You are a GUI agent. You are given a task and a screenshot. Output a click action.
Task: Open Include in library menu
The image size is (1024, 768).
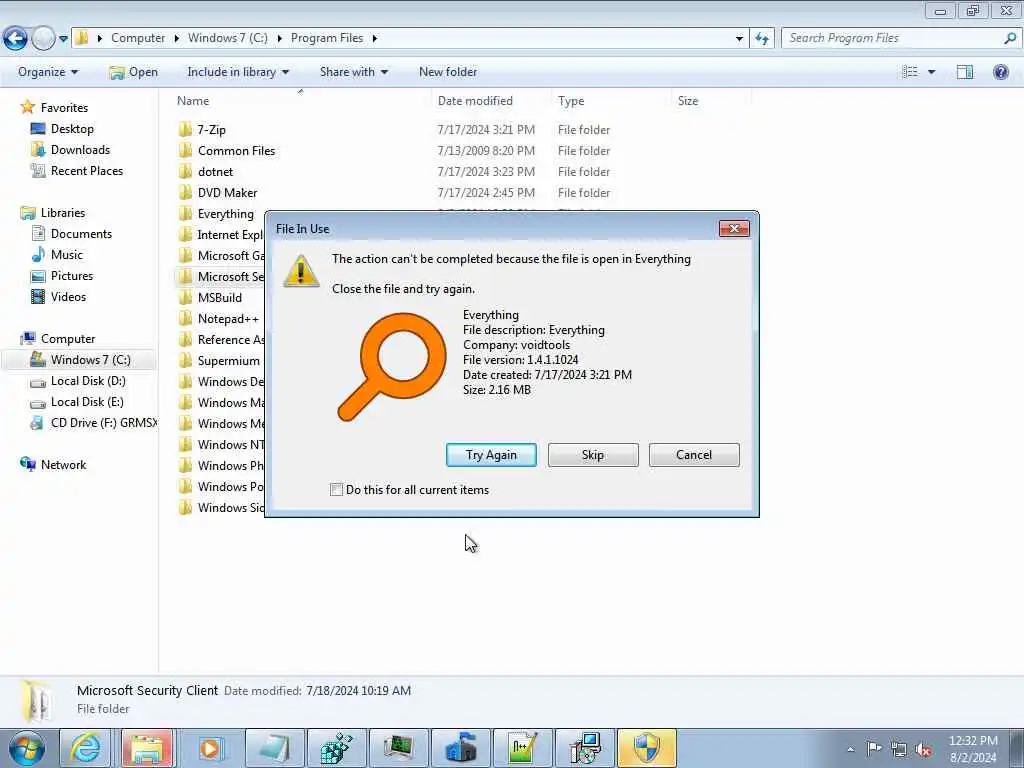pos(238,72)
